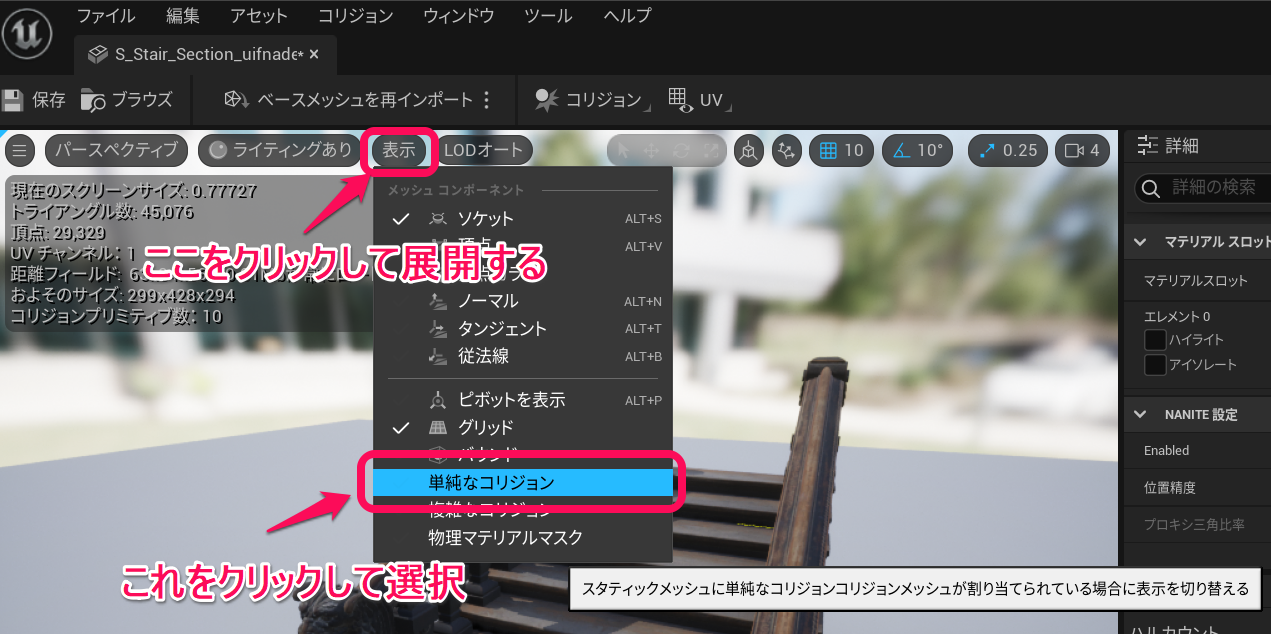Toggle the surface snapping icon
This screenshot has height=634, width=1271.
point(787,151)
